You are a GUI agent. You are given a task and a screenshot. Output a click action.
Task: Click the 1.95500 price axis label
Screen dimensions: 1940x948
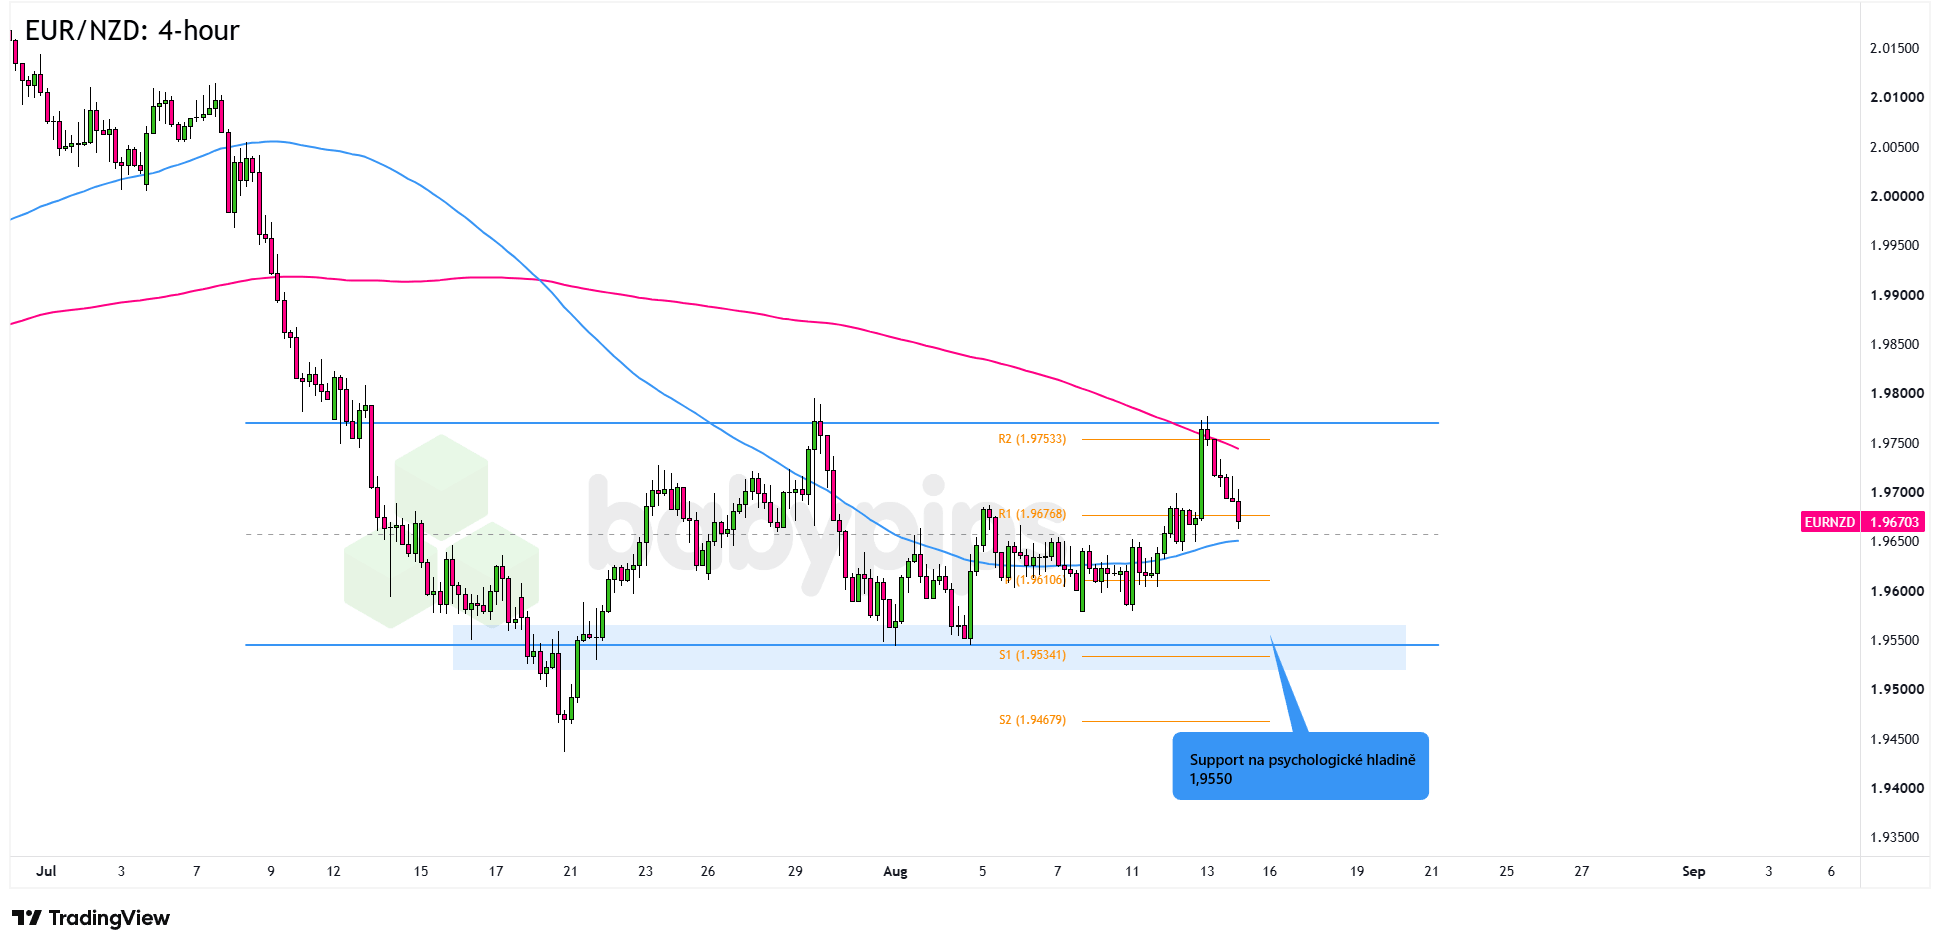pos(1895,640)
